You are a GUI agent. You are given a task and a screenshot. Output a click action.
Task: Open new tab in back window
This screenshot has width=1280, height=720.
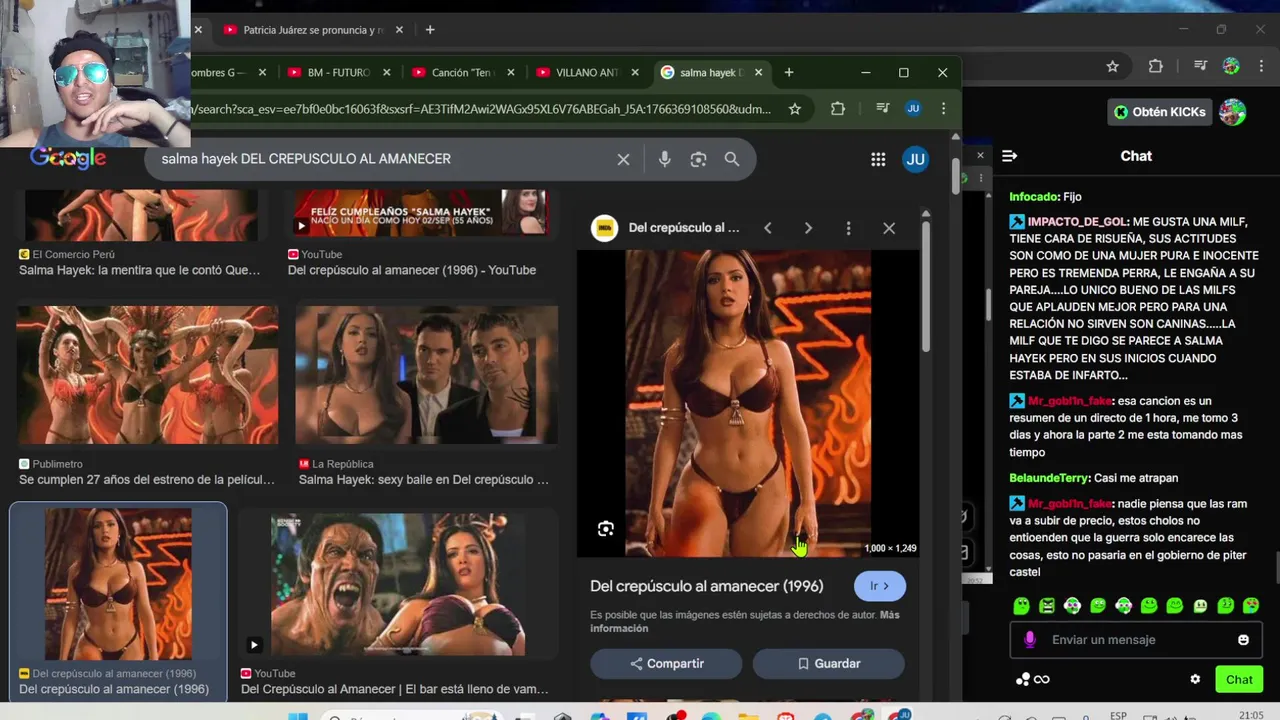(x=430, y=30)
